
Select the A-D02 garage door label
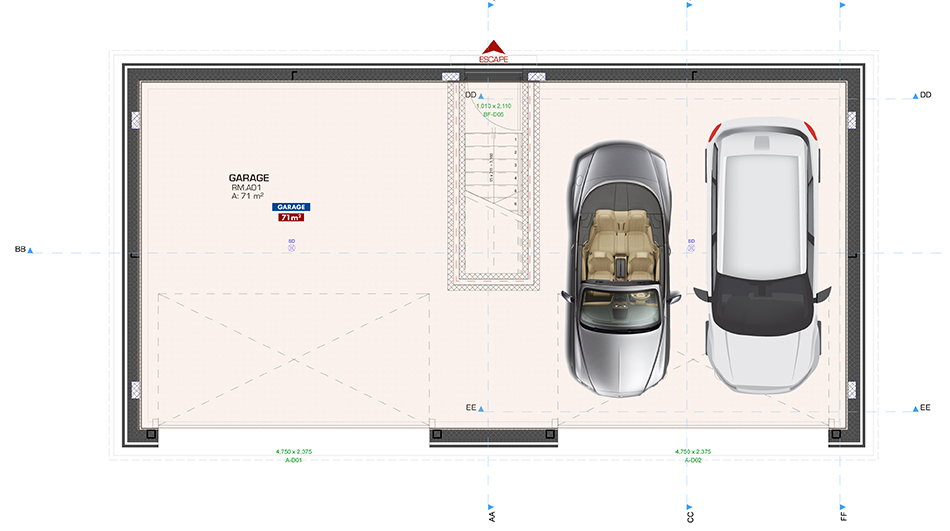coord(693,460)
